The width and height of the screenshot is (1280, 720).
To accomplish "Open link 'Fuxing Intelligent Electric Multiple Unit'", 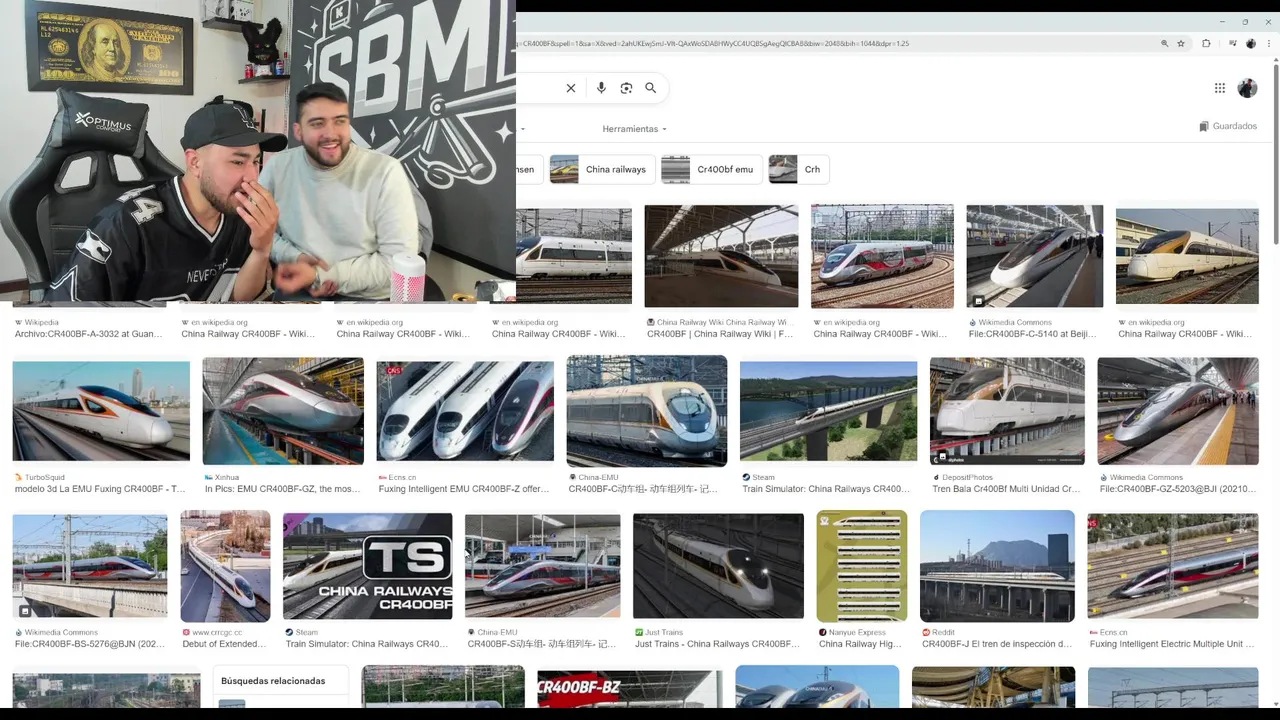I will pyautogui.click(x=1172, y=644).
